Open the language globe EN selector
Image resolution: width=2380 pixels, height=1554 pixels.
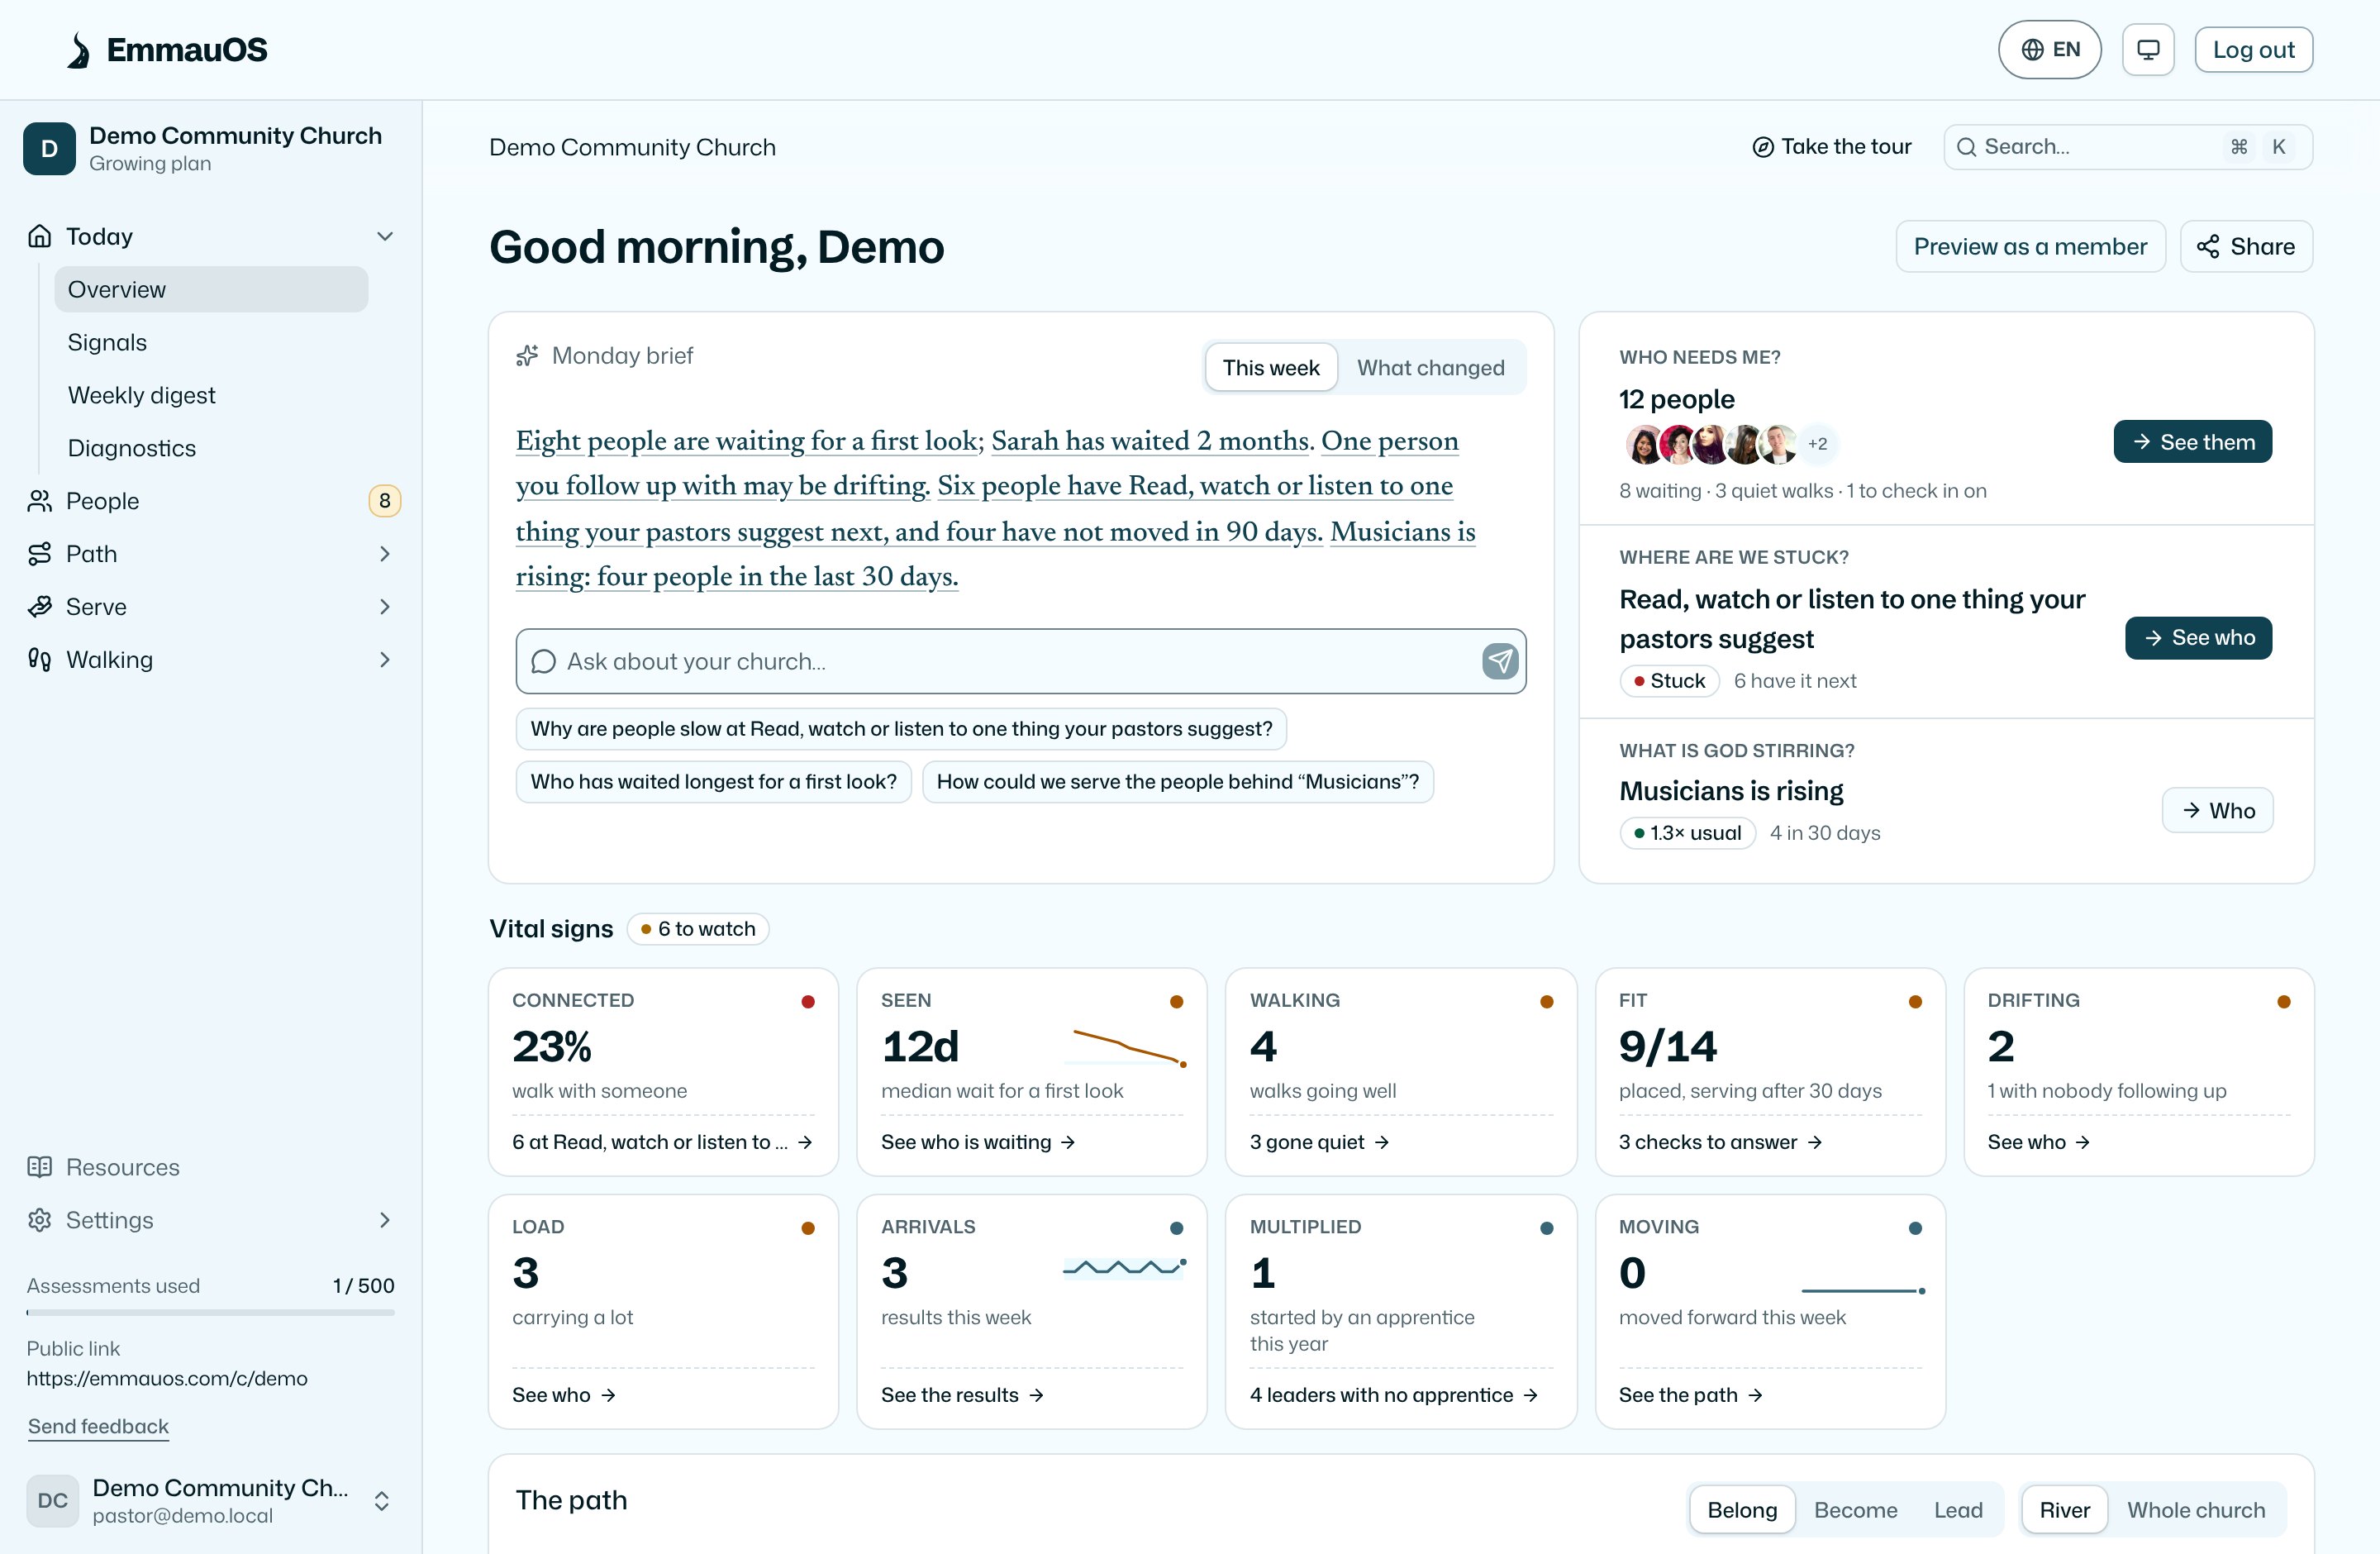2049,50
